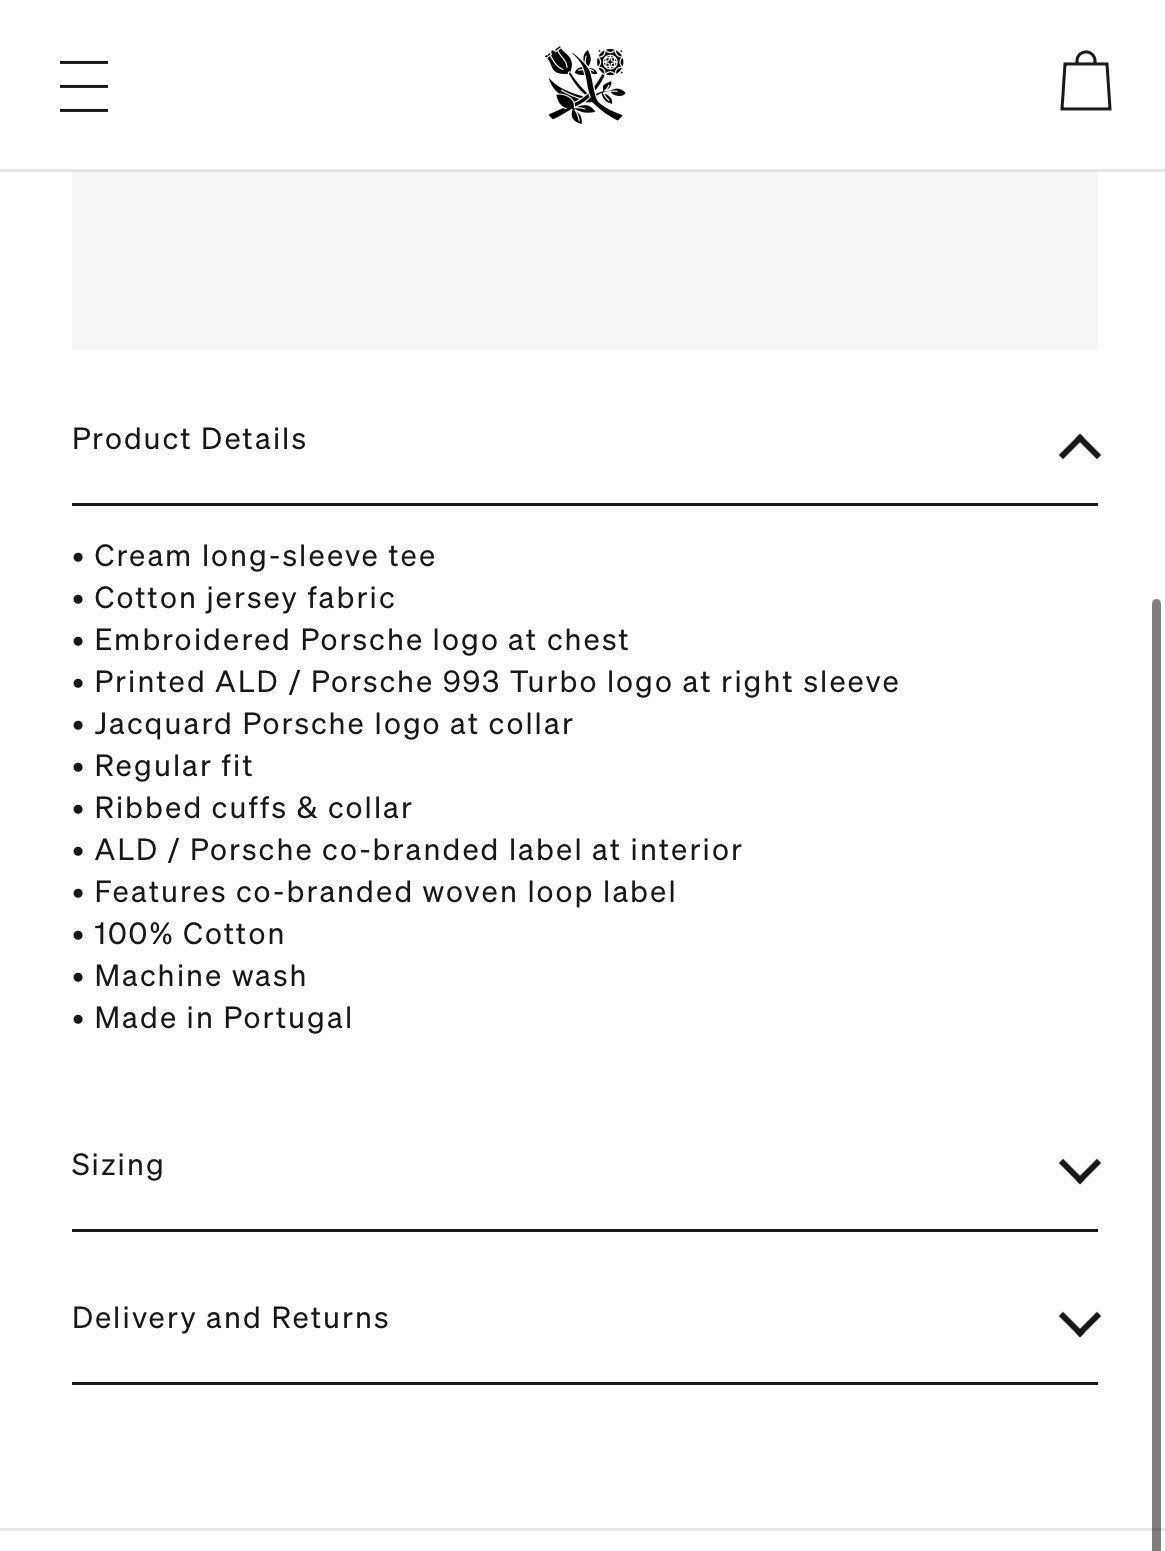Collapse Product Details with the up chevron
The image size is (1165, 1551).
[1079, 446]
